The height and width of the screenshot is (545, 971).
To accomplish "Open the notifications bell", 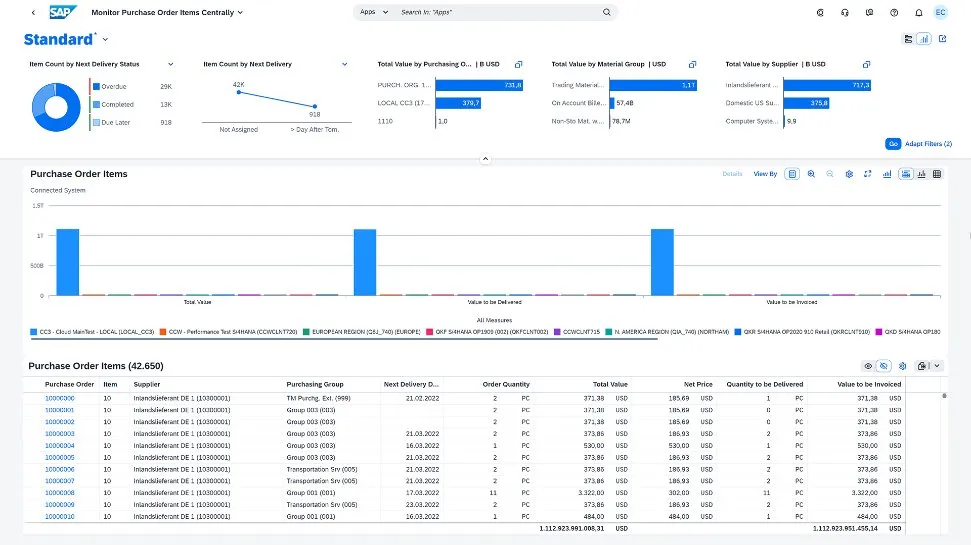I will coord(917,13).
